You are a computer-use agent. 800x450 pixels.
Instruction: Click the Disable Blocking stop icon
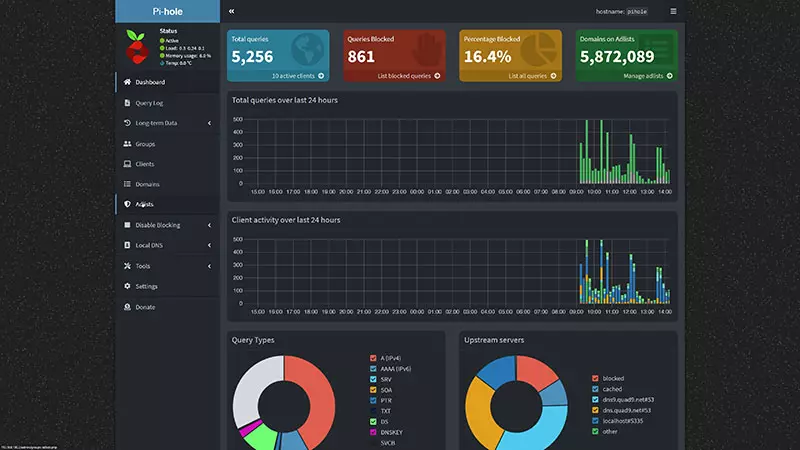click(127, 224)
